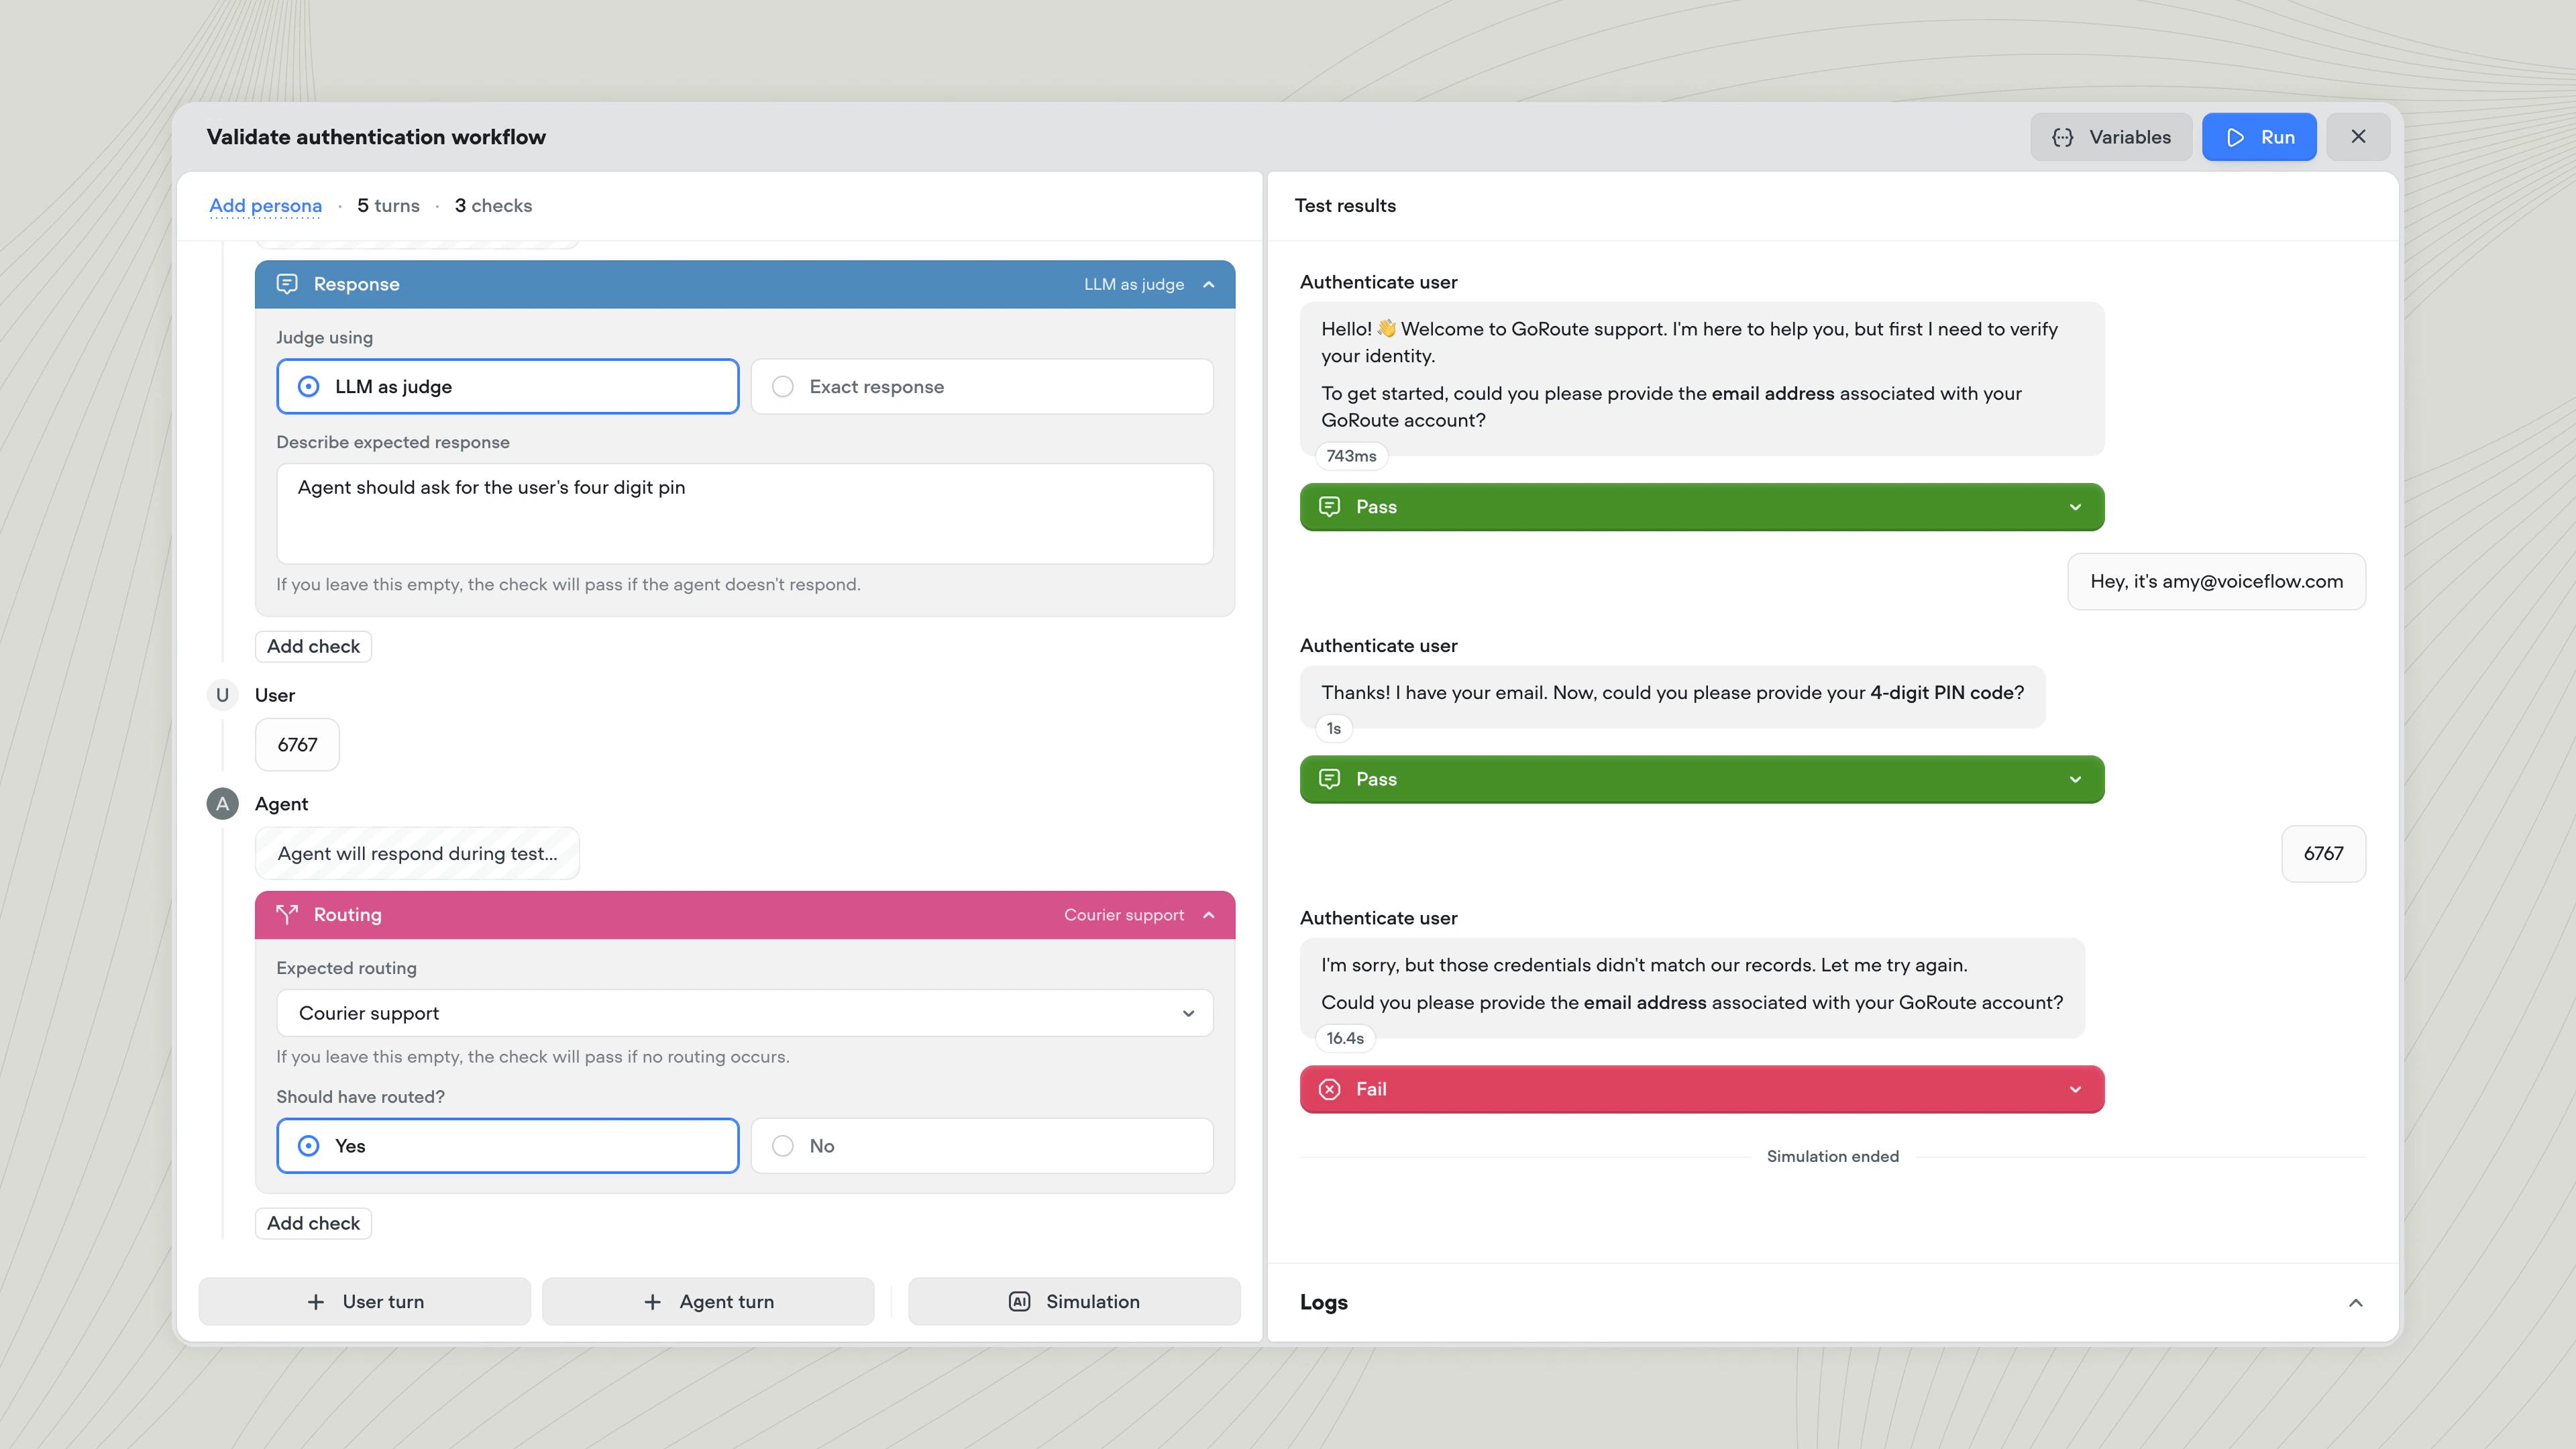Collapse the Response check header chevron
Image resolution: width=2576 pixels, height=1449 pixels.
(1209, 285)
